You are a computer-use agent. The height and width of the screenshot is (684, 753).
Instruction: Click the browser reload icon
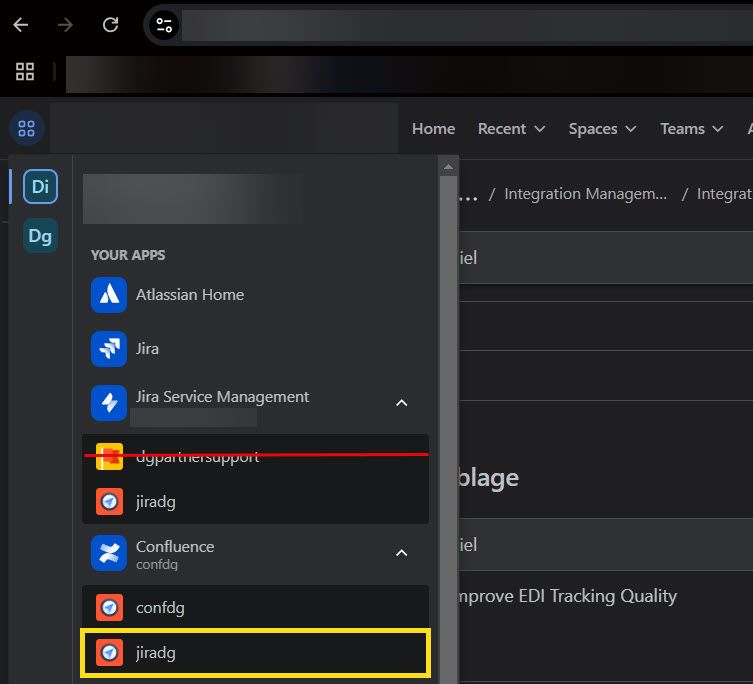click(111, 25)
